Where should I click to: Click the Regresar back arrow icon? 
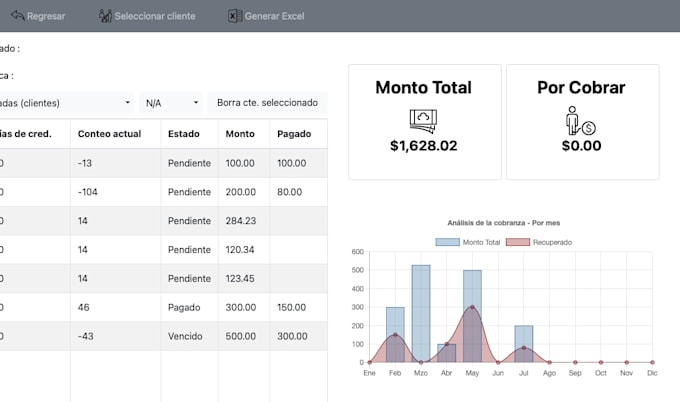pos(17,16)
